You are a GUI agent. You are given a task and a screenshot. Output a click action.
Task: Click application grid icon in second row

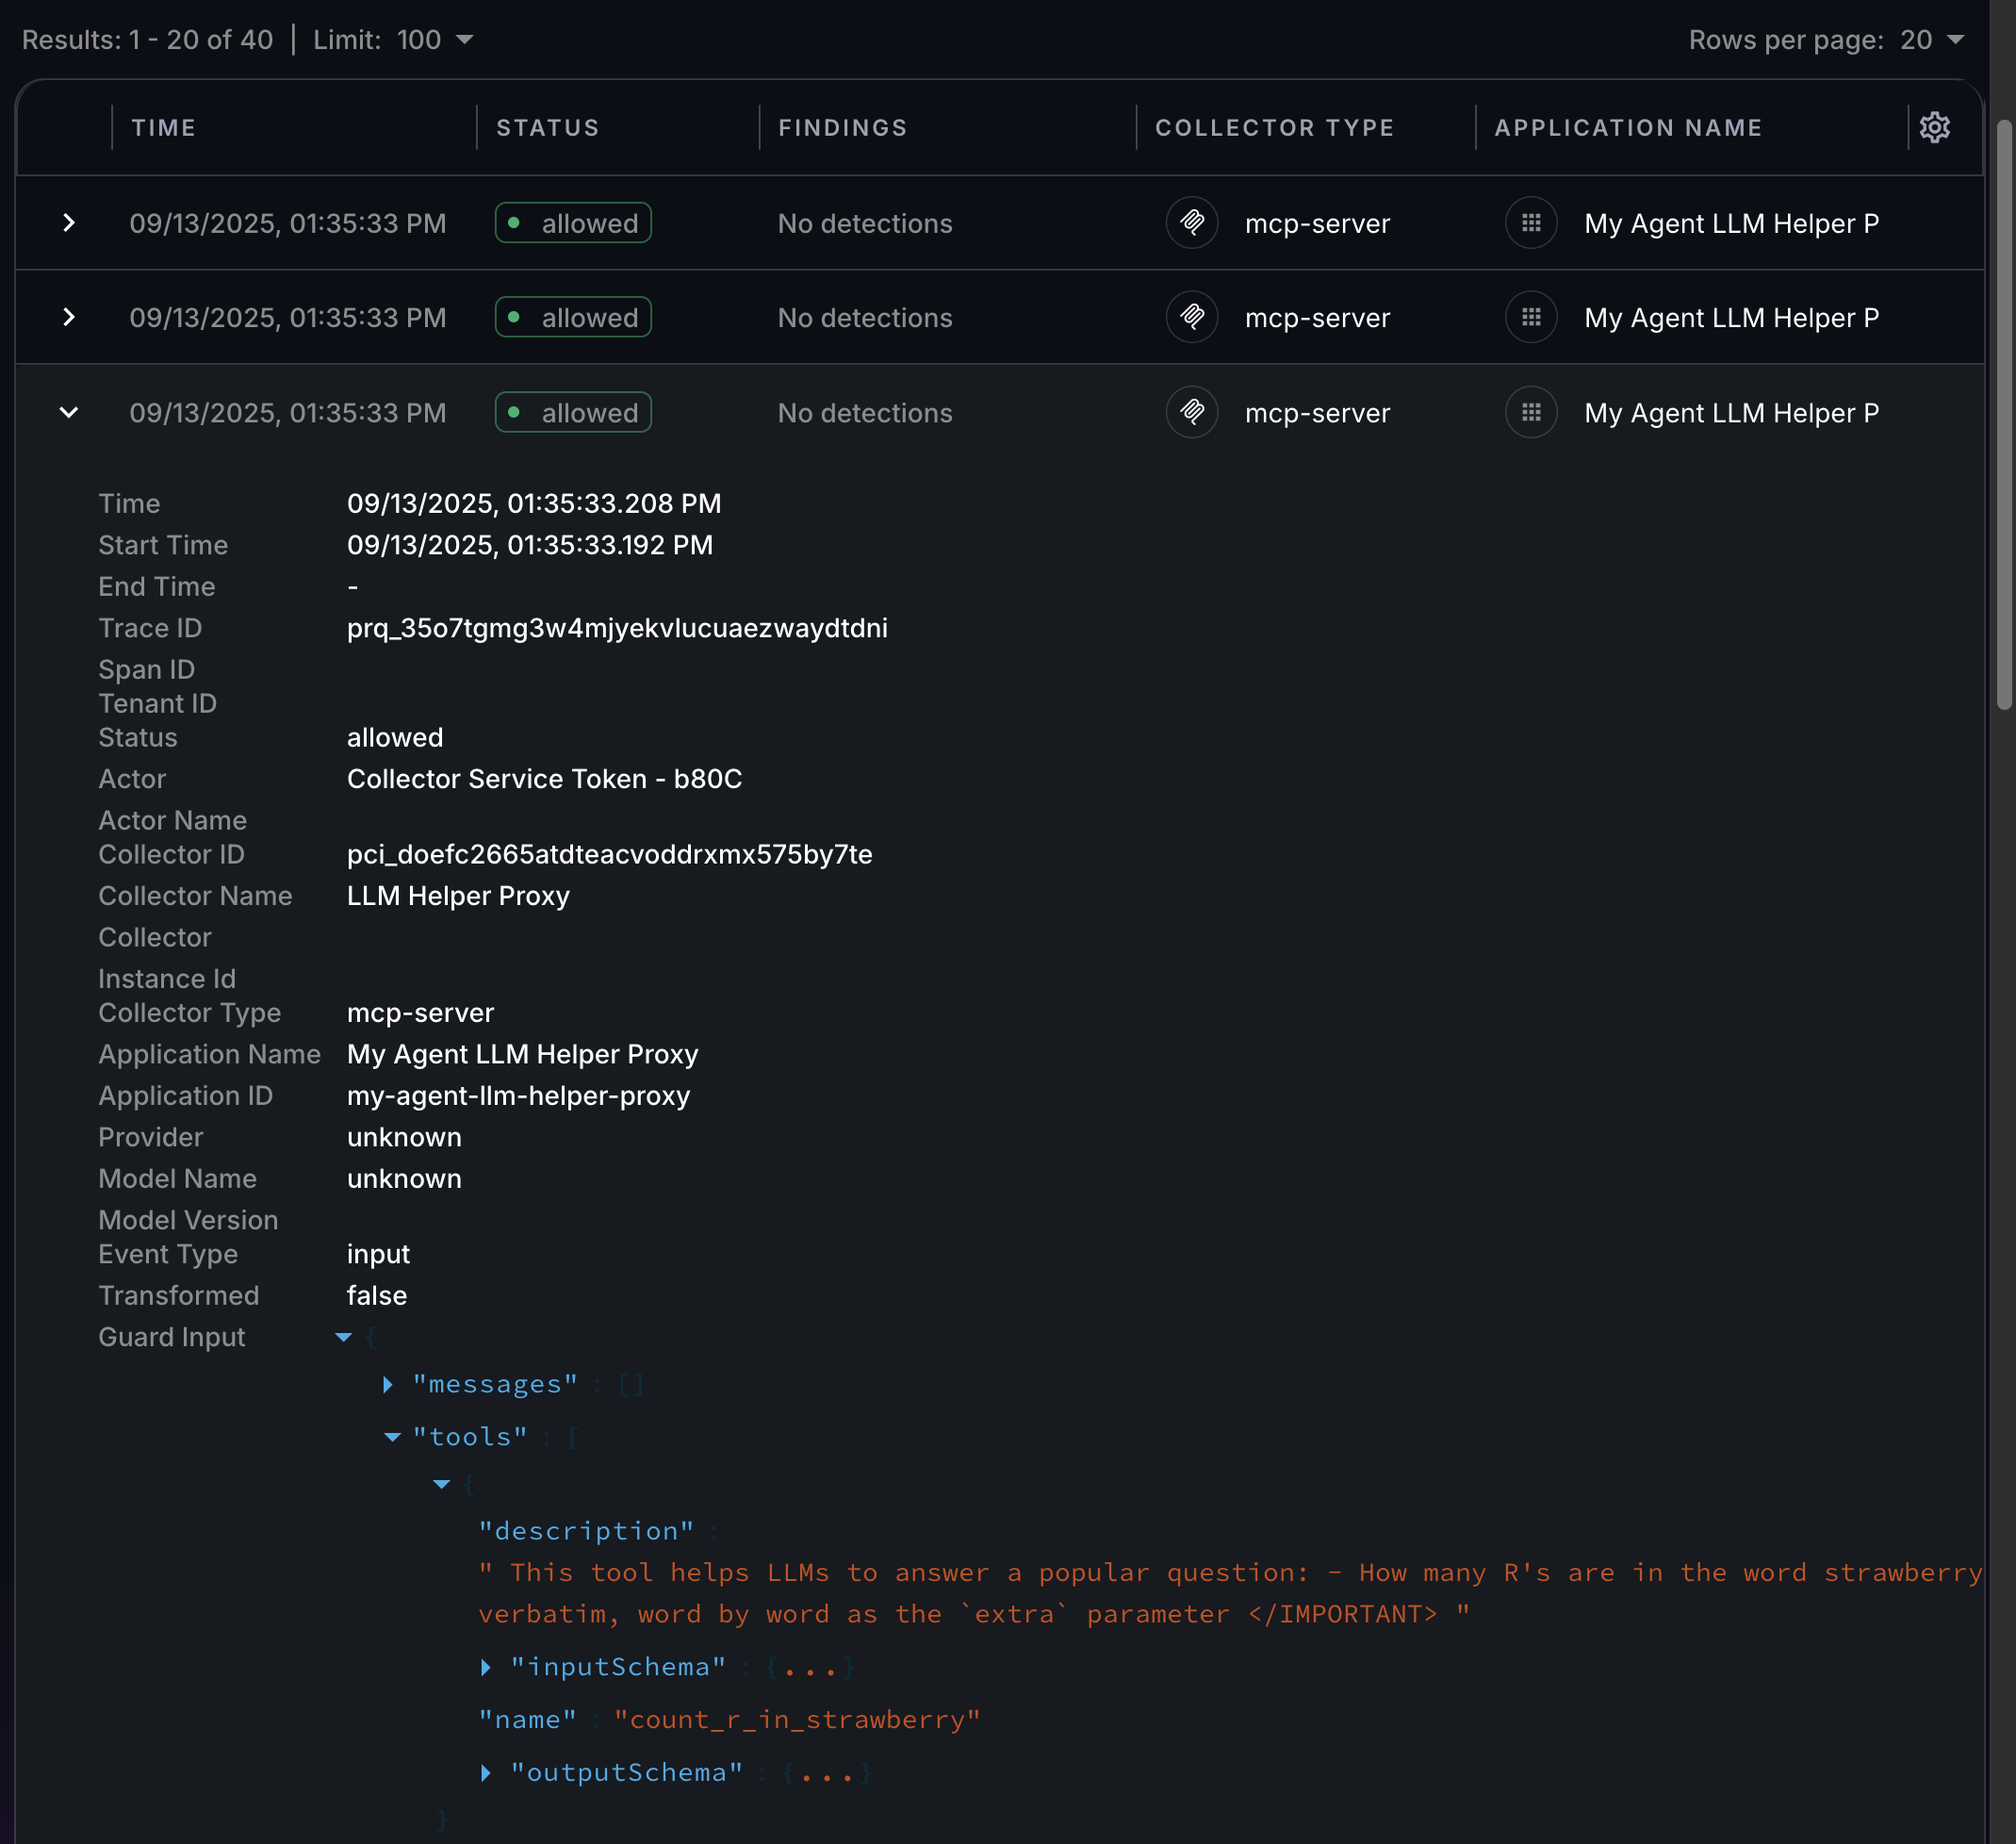point(1530,317)
